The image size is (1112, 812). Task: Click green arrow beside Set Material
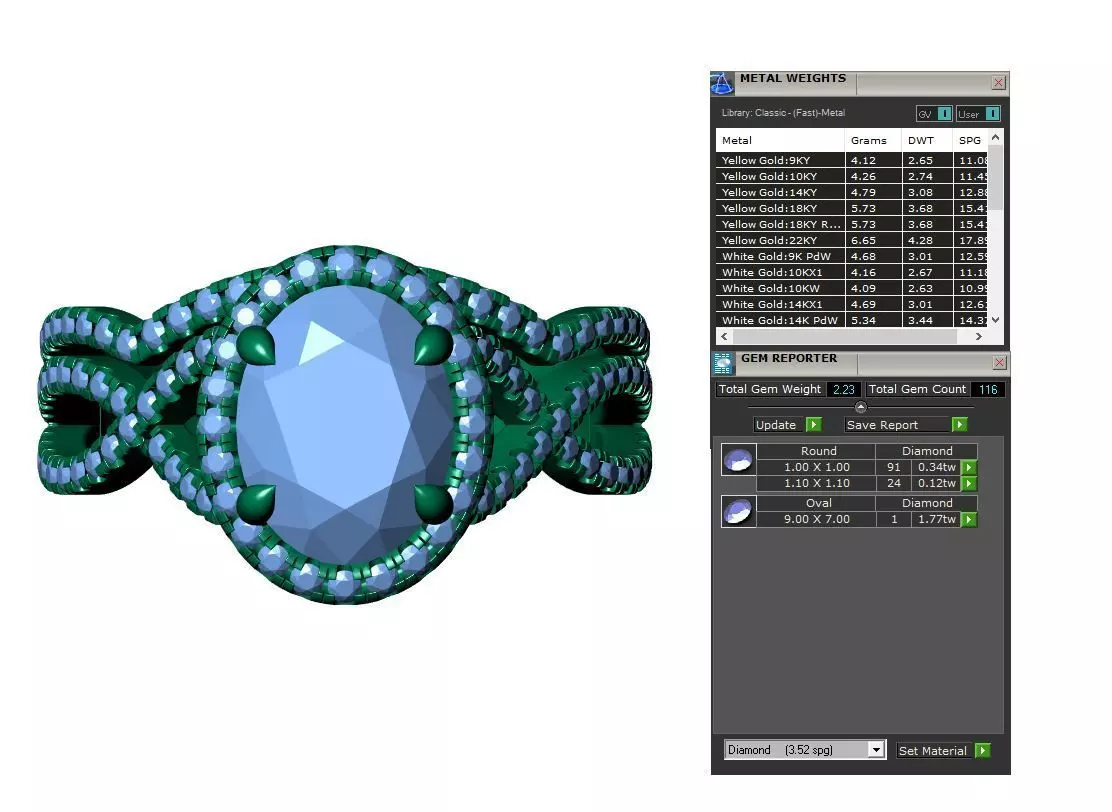coord(983,751)
